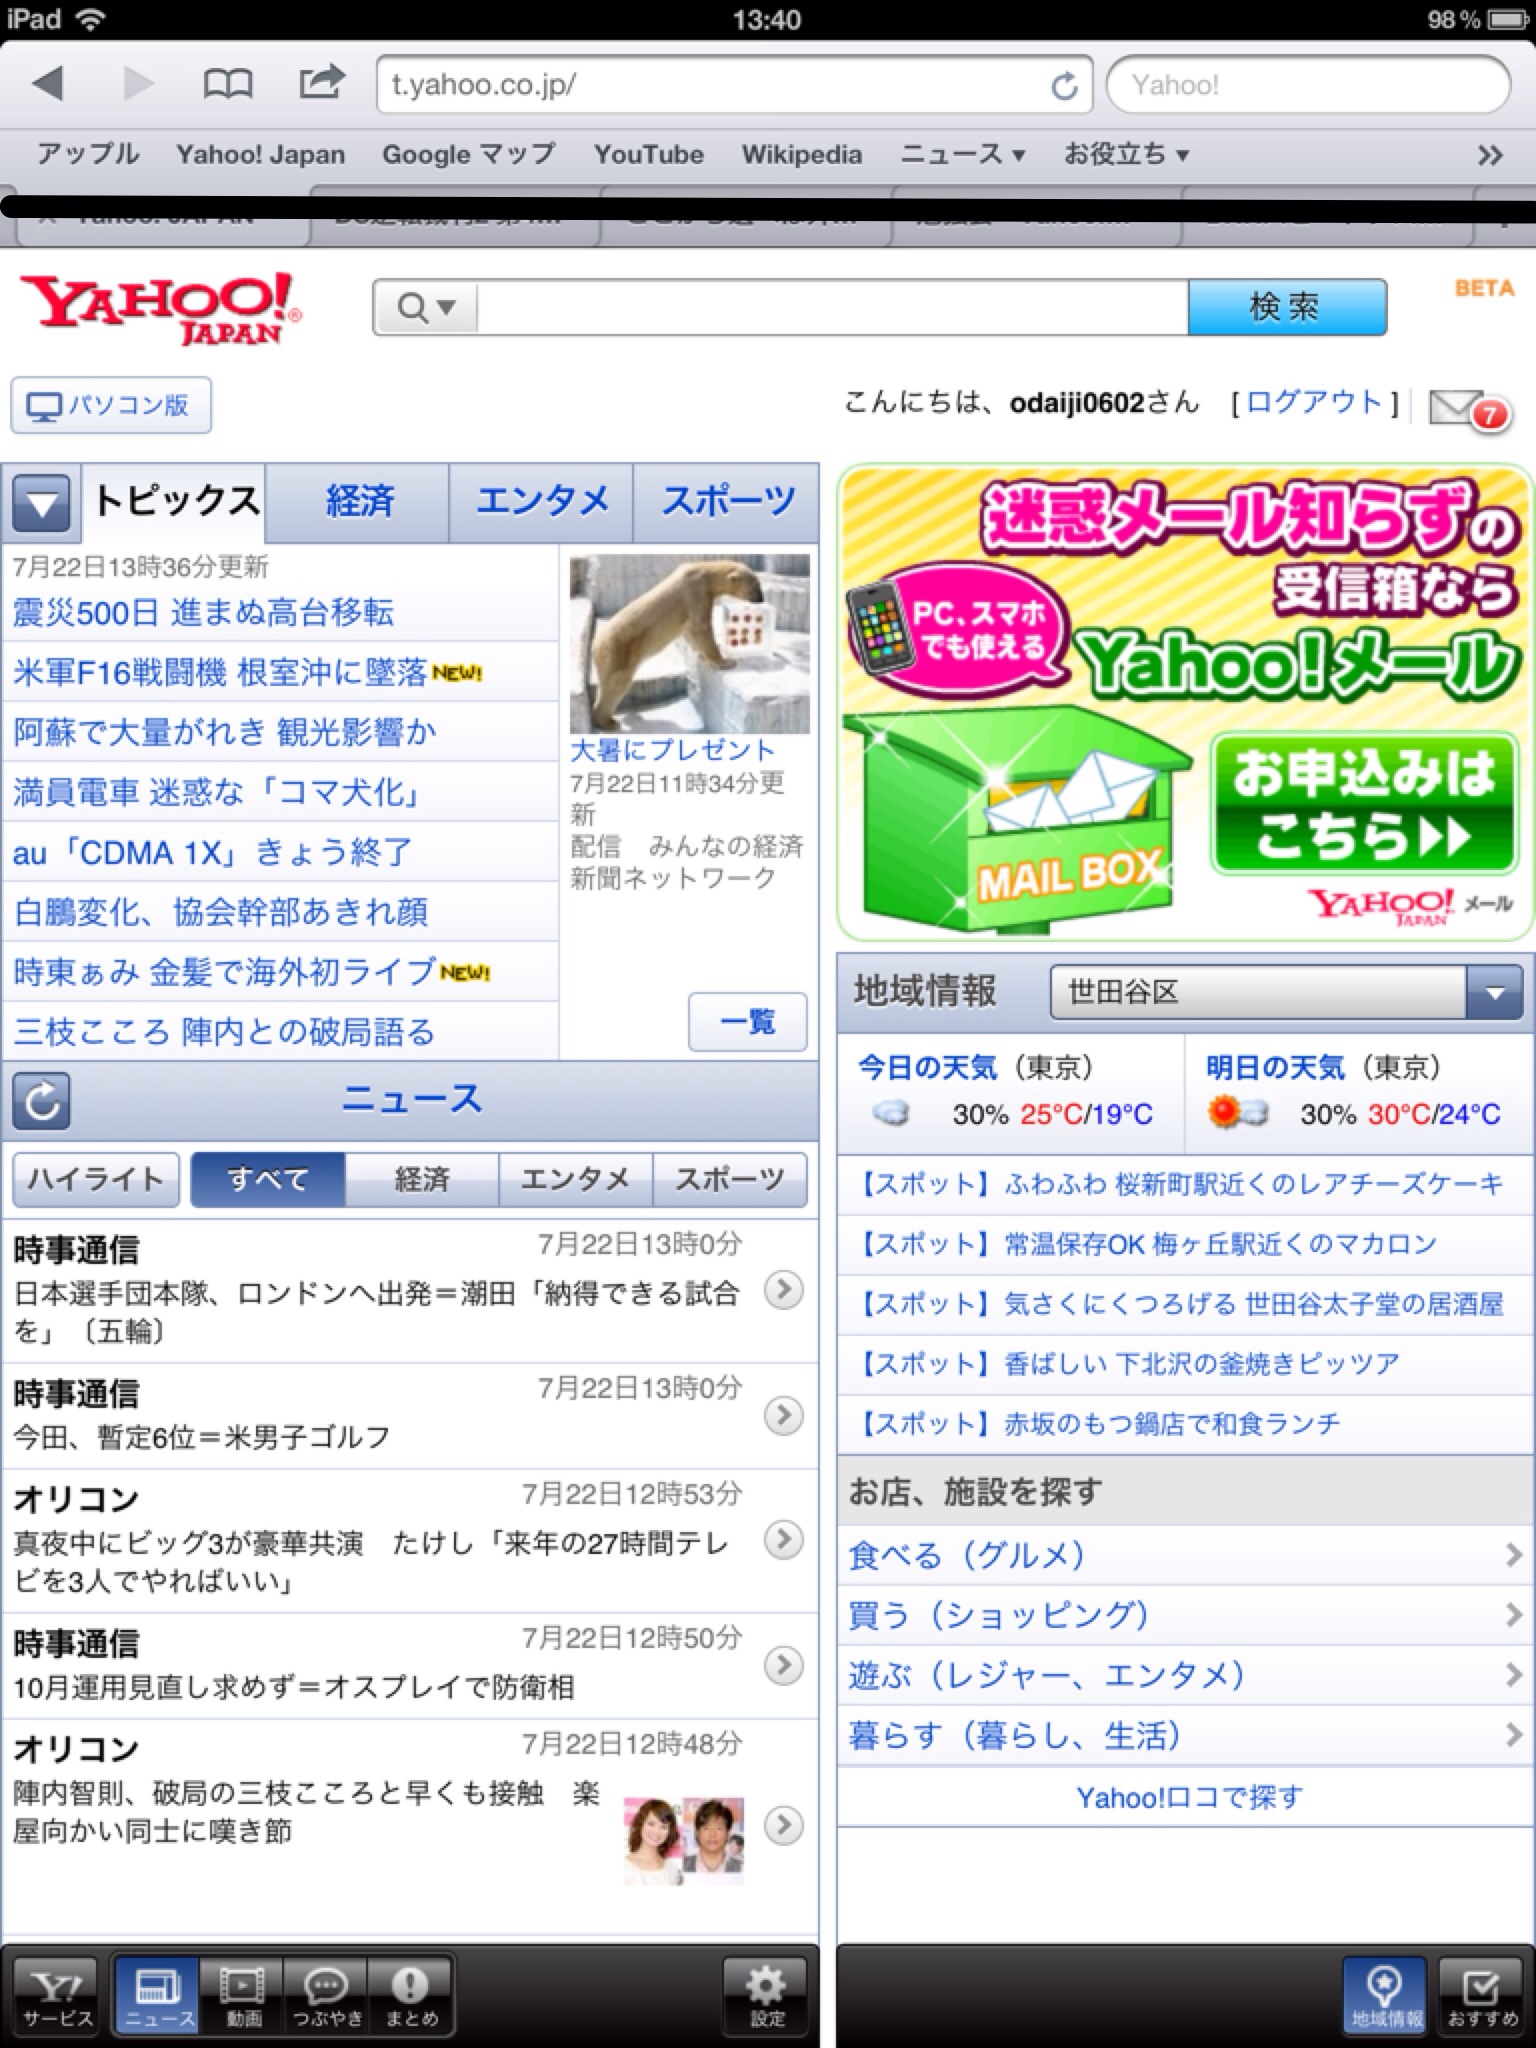Screen dimensions: 1536x2048
Task: Select 動画 icon in bottom bar
Action: pos(242,1997)
